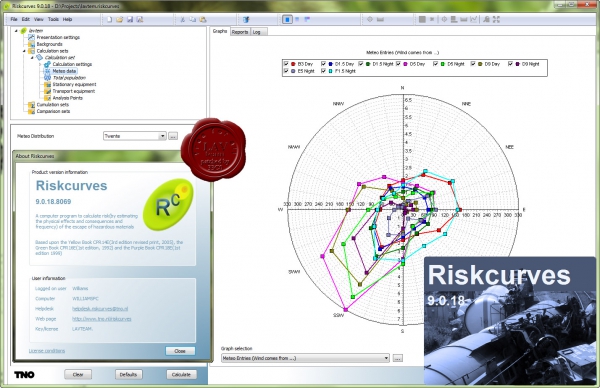Click the Cumulation sets tree icon

(31, 104)
